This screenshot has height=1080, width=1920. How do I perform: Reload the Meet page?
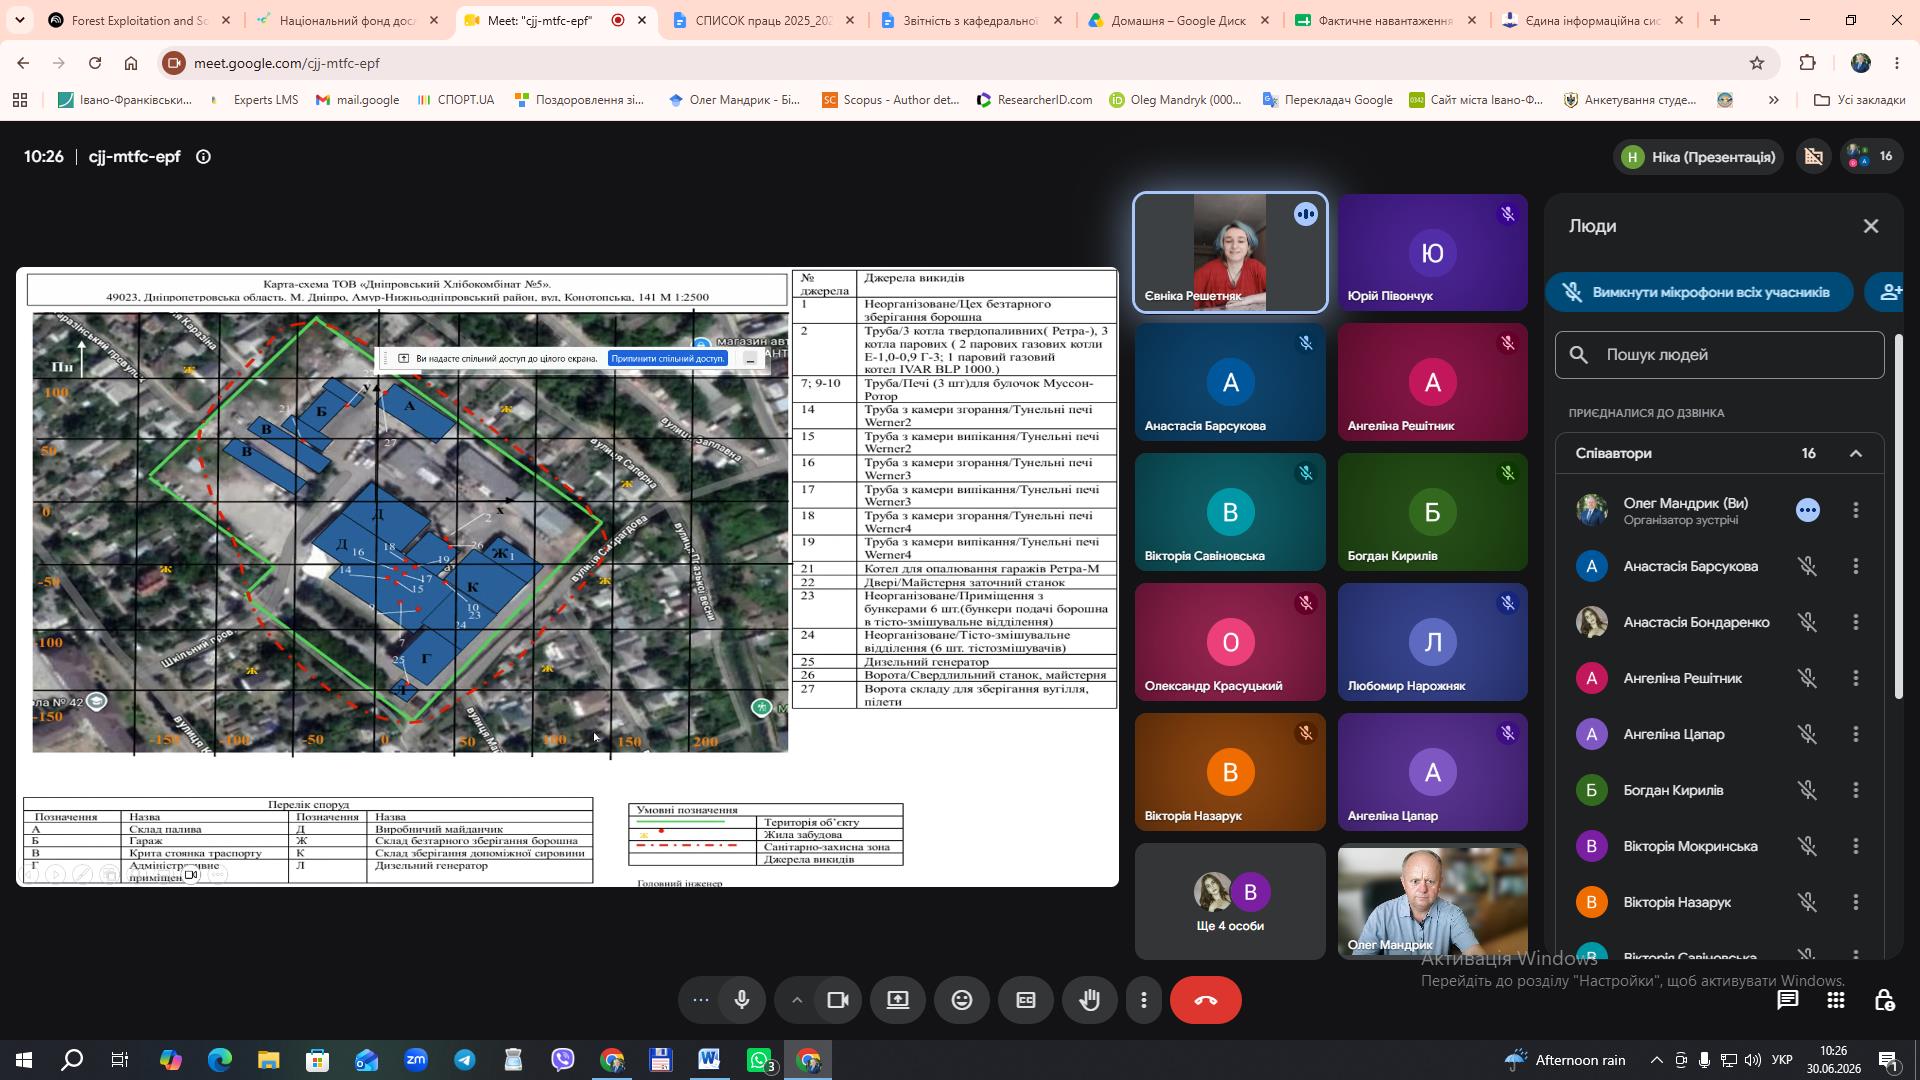[95, 63]
